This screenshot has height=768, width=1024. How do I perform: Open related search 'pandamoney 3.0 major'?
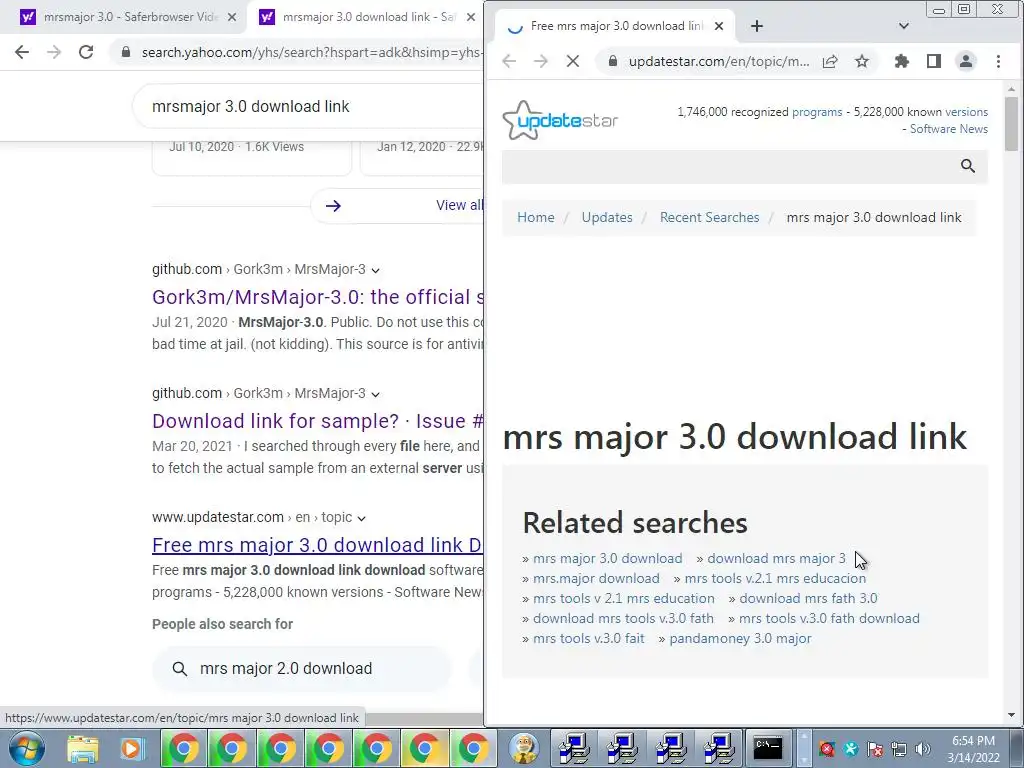[x=740, y=639]
